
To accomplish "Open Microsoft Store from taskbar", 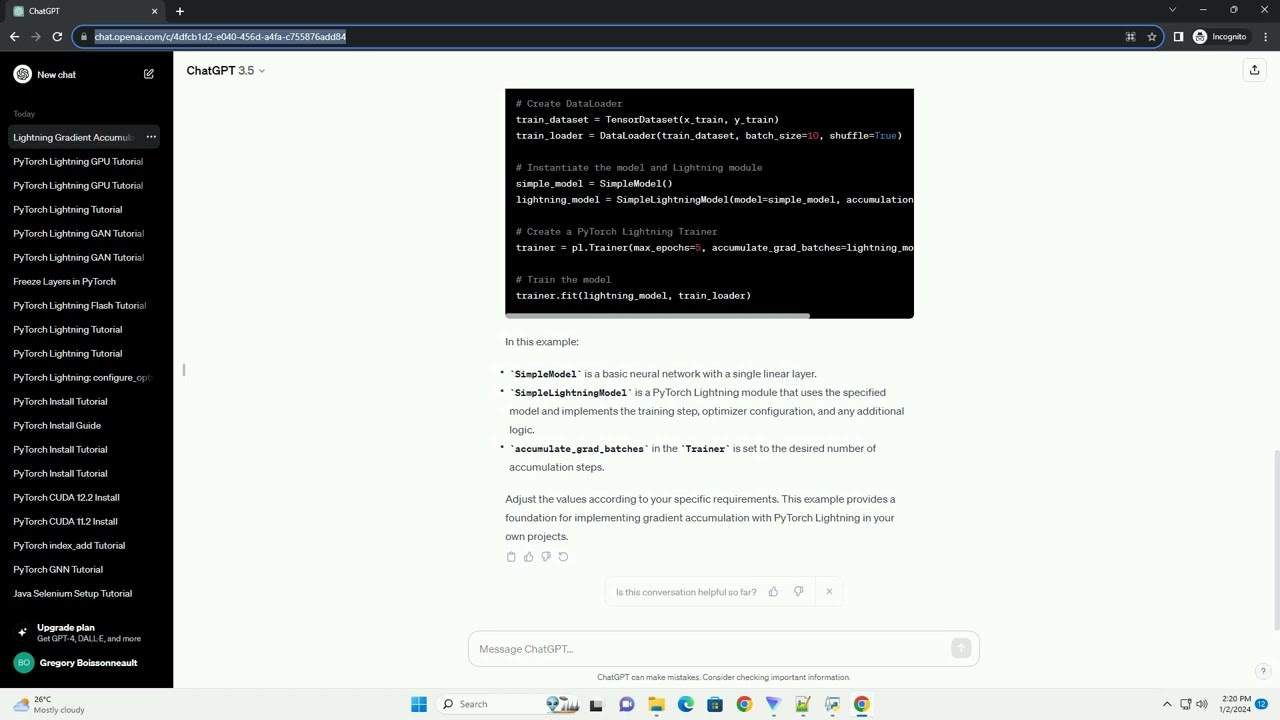I will pyautogui.click(x=715, y=704).
